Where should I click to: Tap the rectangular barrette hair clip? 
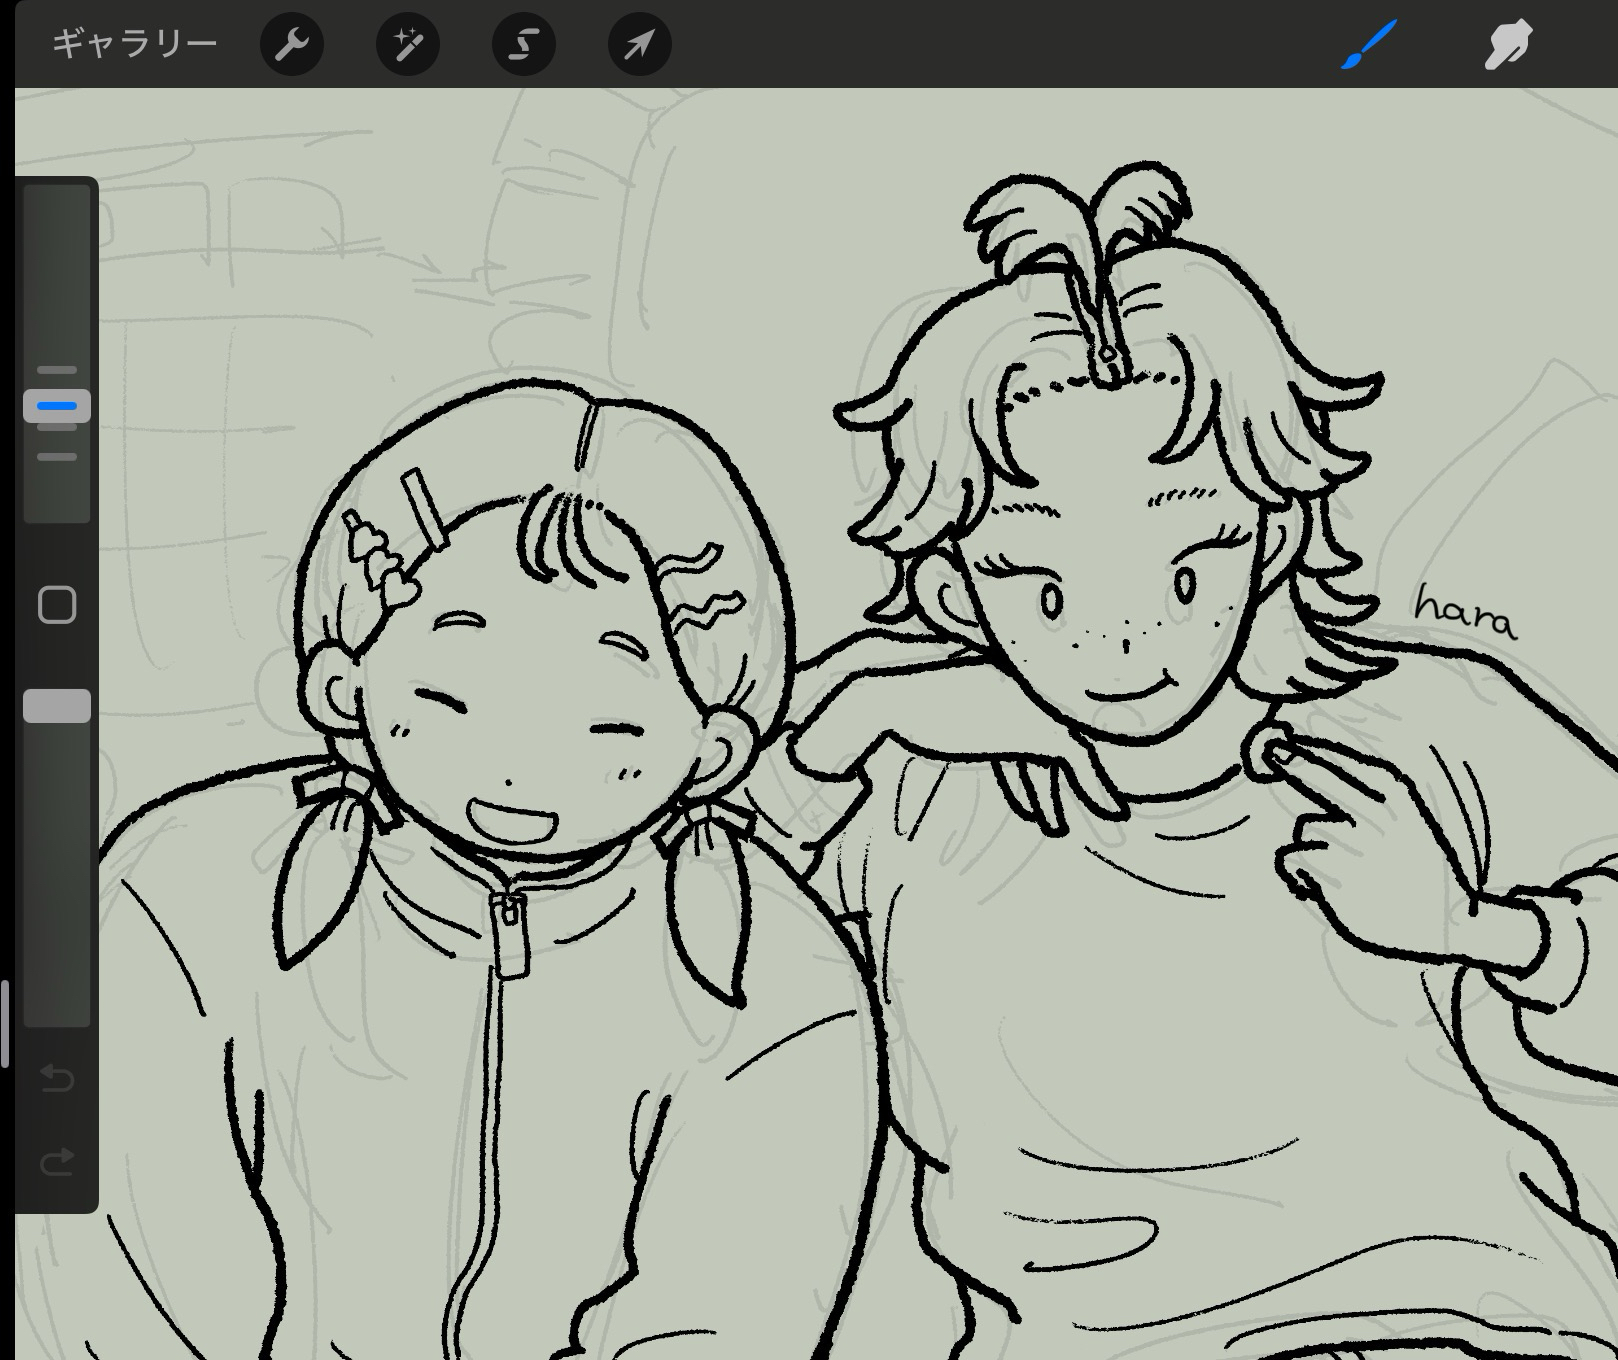click(x=426, y=510)
